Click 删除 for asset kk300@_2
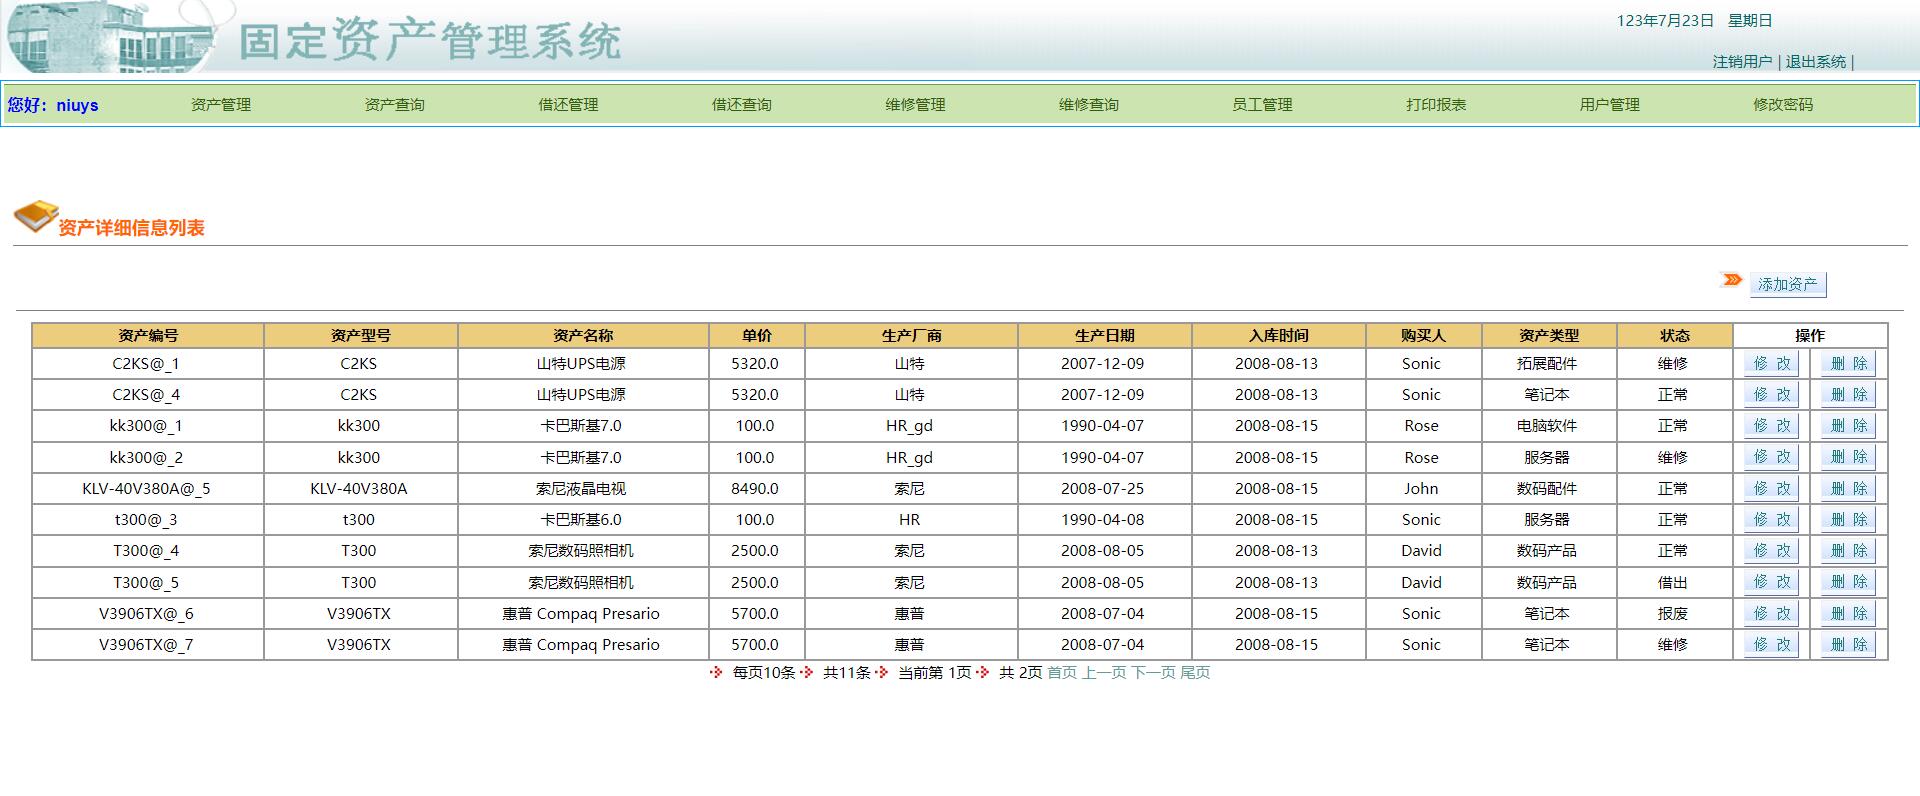This screenshot has width=1920, height=796. [x=1848, y=457]
